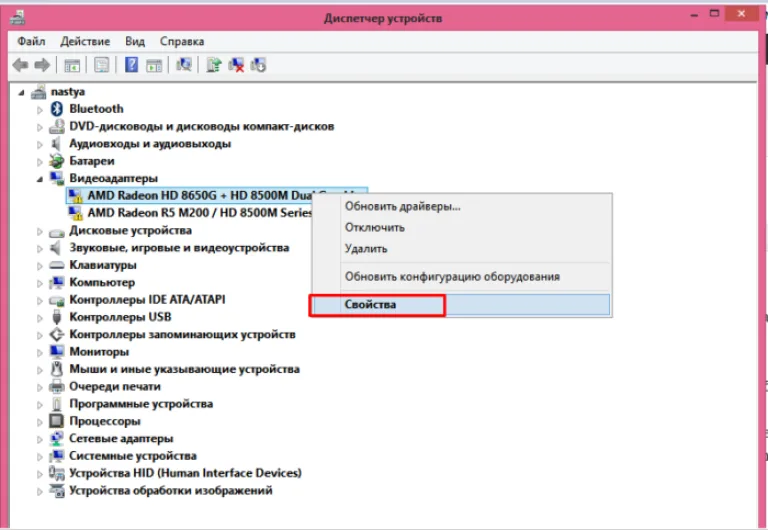
Task: Click the Update driver toolbar icon with green arrow
Action: point(214,65)
